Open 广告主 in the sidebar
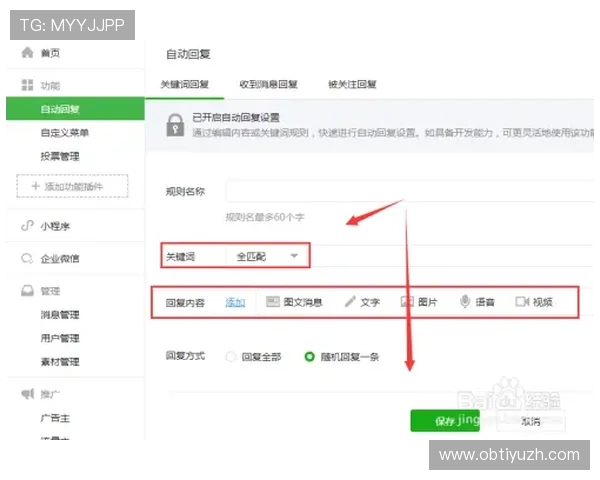This screenshot has height=480, width=600. pos(55,418)
